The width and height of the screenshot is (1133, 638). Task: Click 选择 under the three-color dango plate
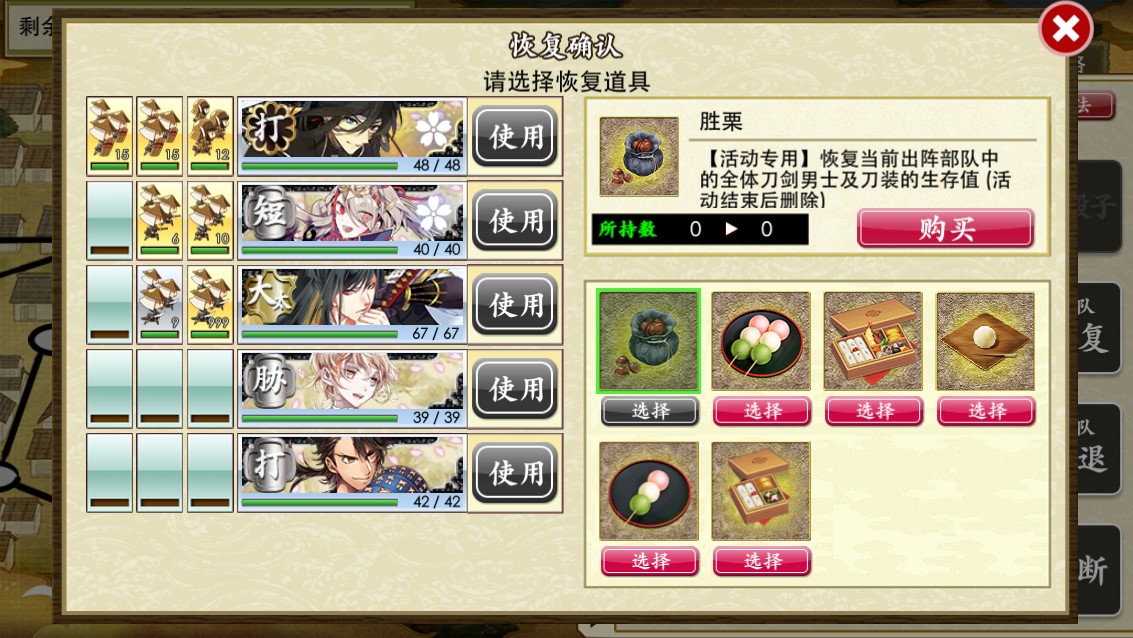pyautogui.click(x=761, y=411)
